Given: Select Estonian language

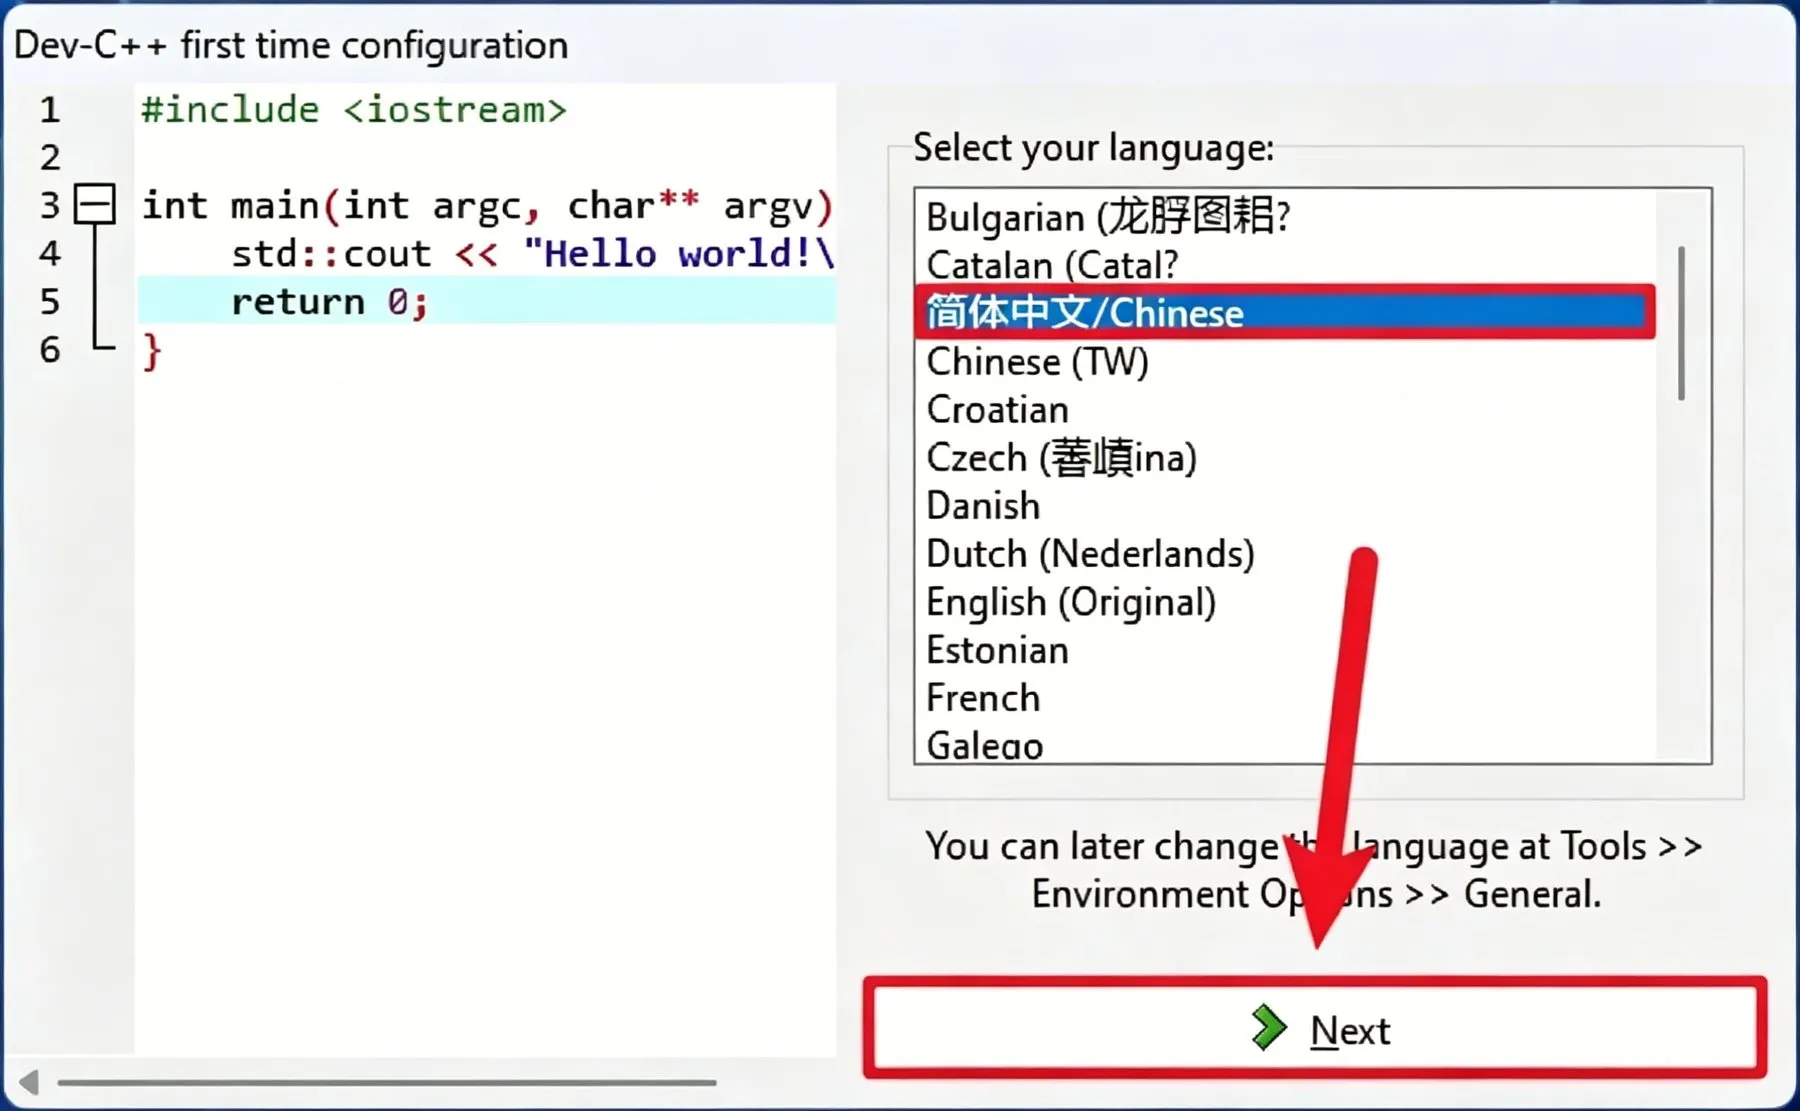Looking at the screenshot, I should click(x=1285, y=650).
